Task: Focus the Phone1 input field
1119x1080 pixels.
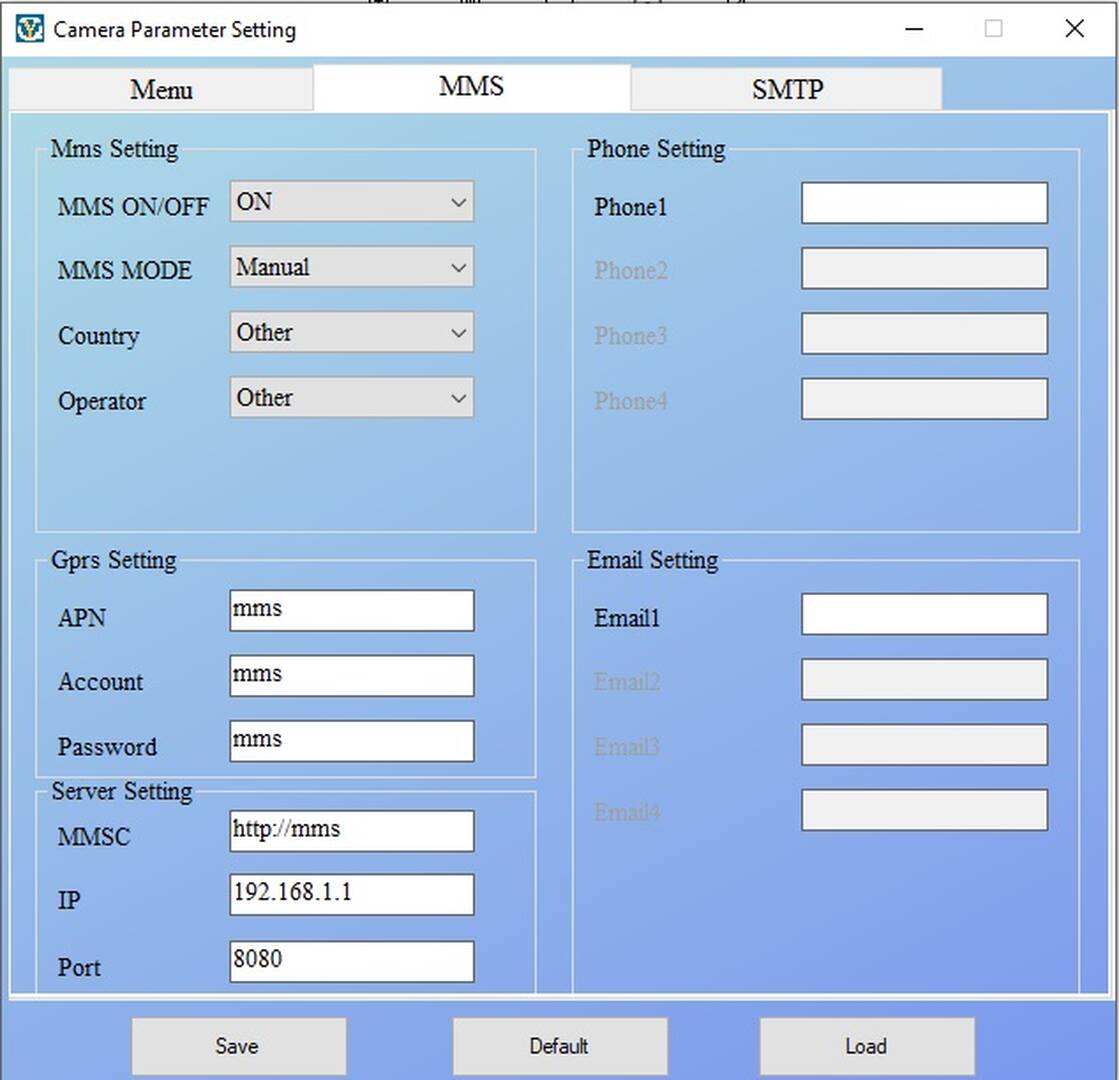Action: click(924, 204)
